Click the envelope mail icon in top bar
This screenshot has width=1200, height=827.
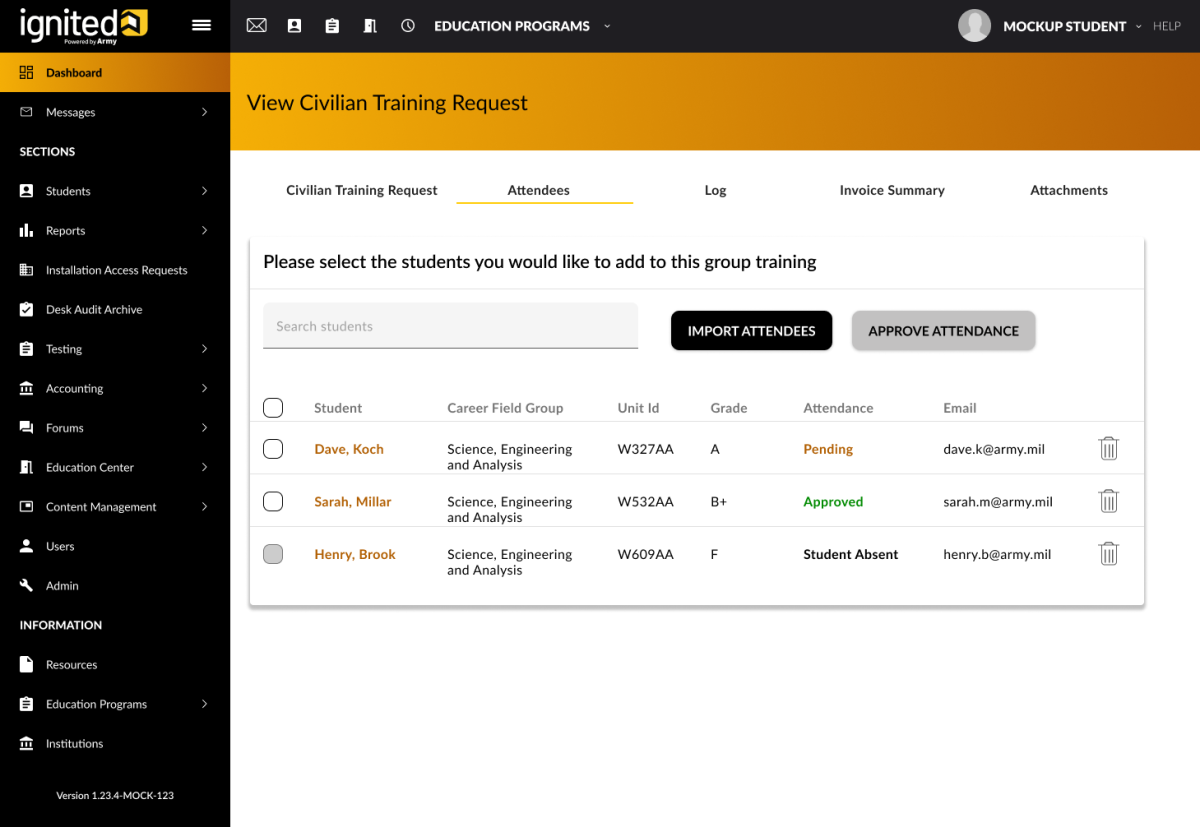256,26
